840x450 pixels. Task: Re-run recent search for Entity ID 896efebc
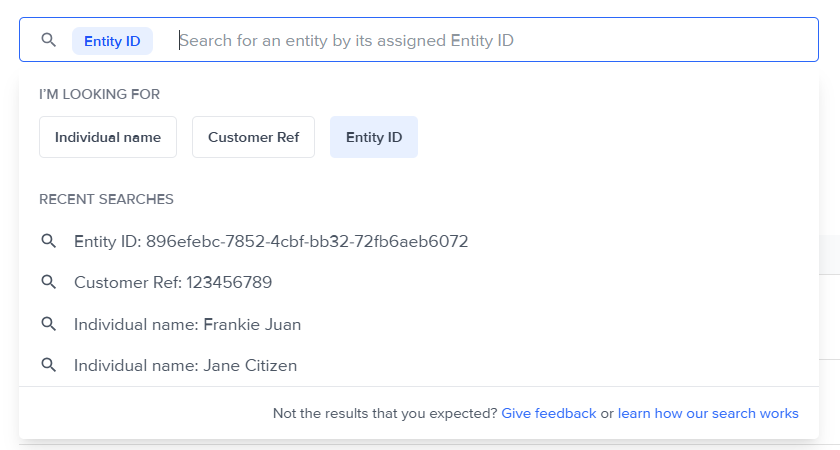point(271,241)
